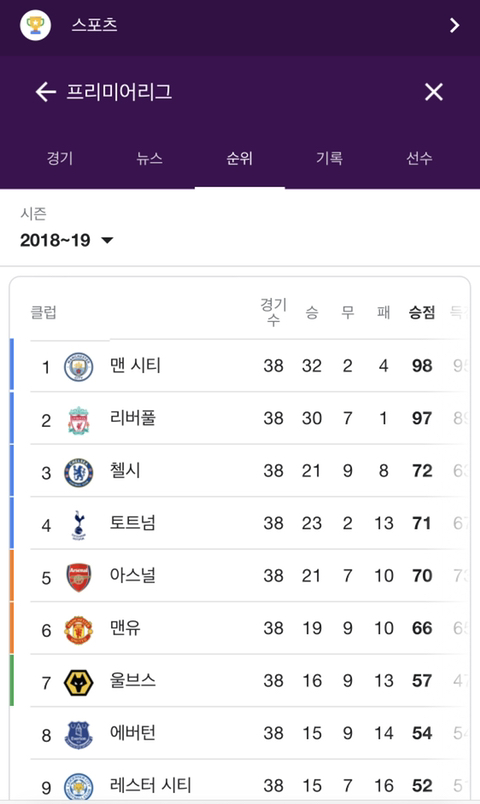This screenshot has height=804, width=480.
Task: Open the 선수 tab
Action: click(419, 158)
